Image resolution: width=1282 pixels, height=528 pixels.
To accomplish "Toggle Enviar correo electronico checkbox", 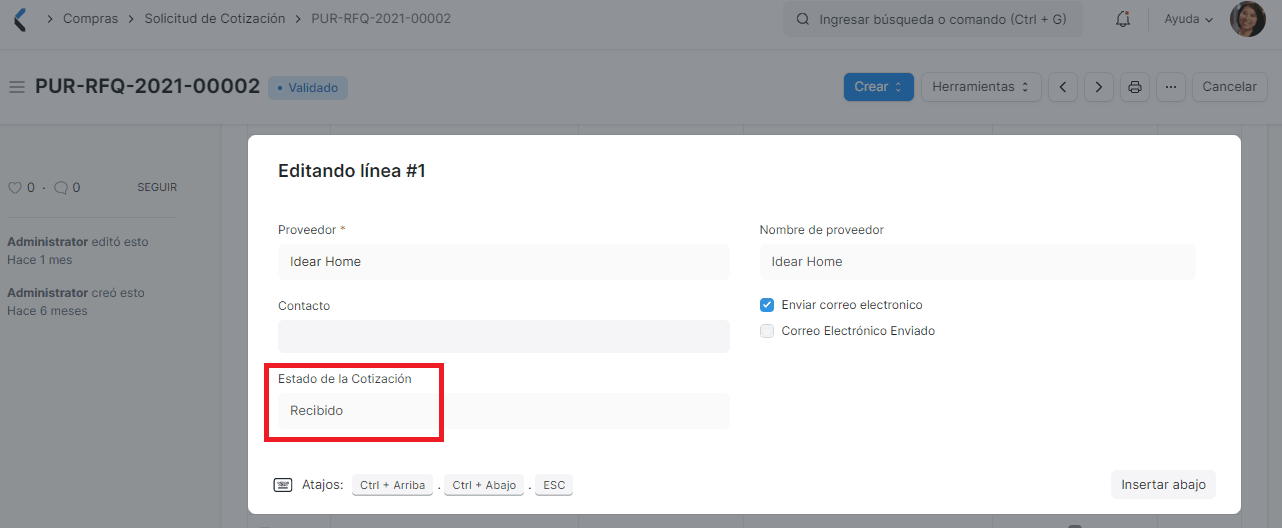I will pos(767,305).
